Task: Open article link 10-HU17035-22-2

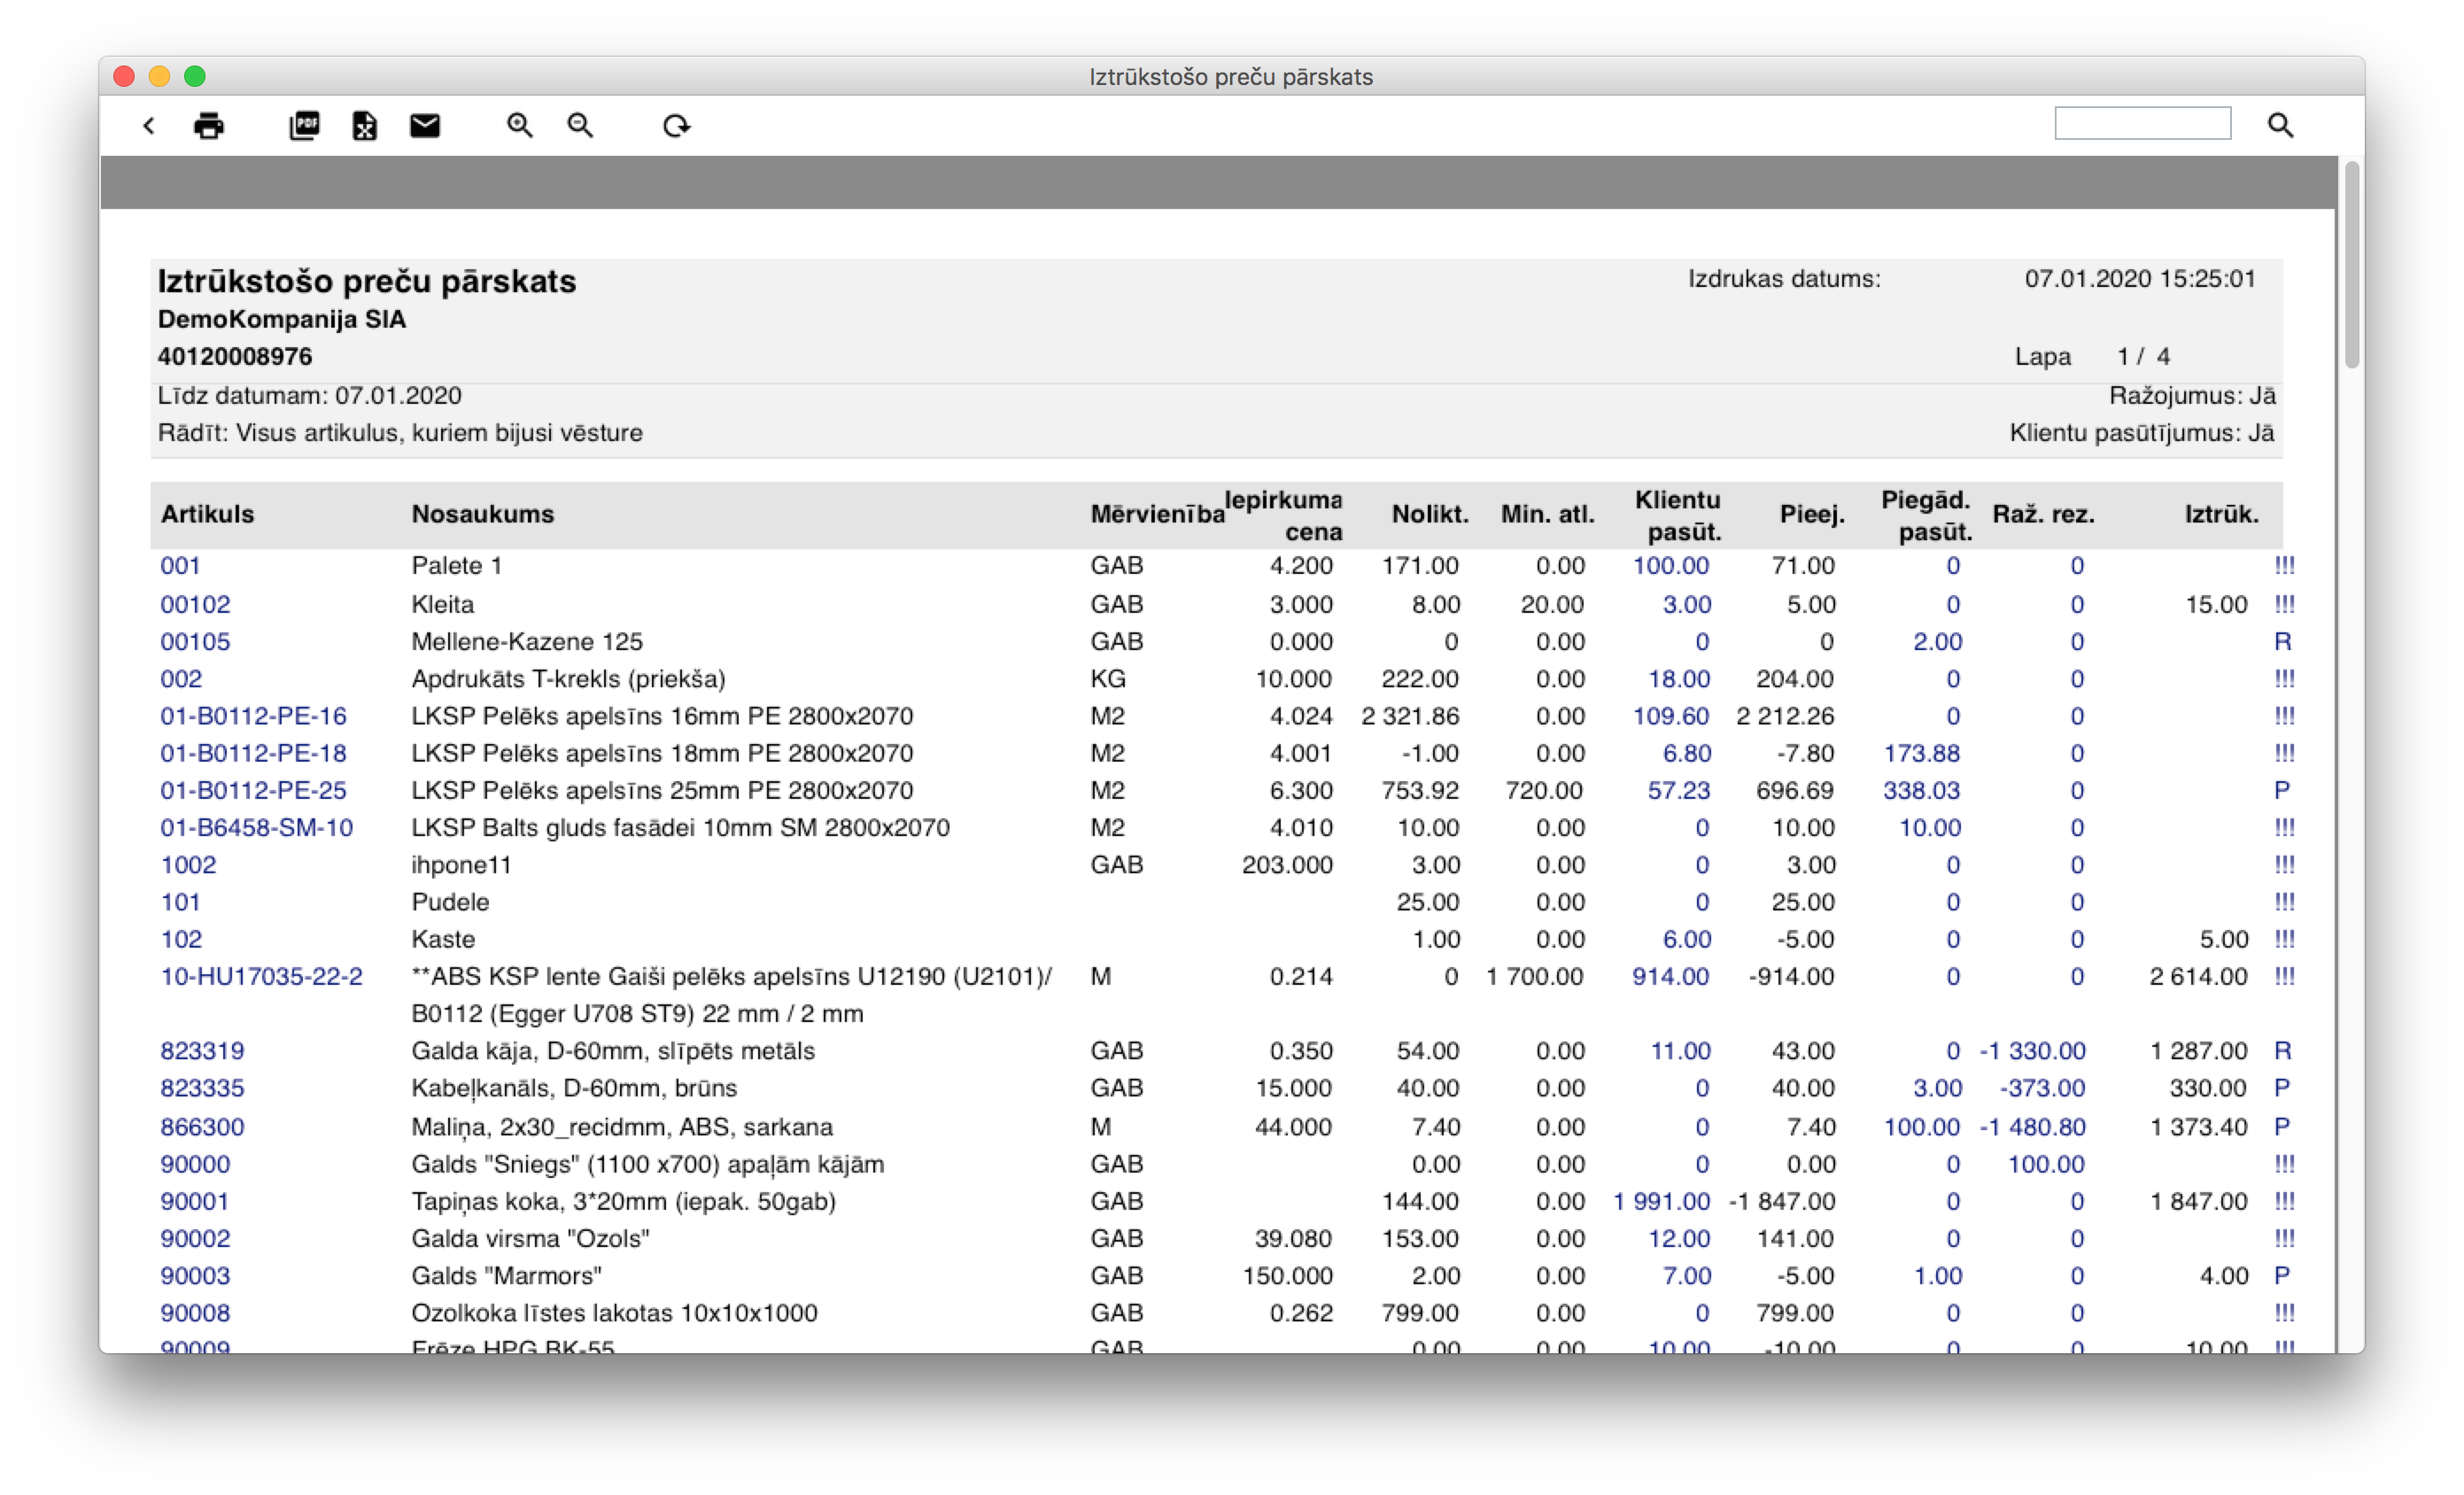Action: point(262,976)
